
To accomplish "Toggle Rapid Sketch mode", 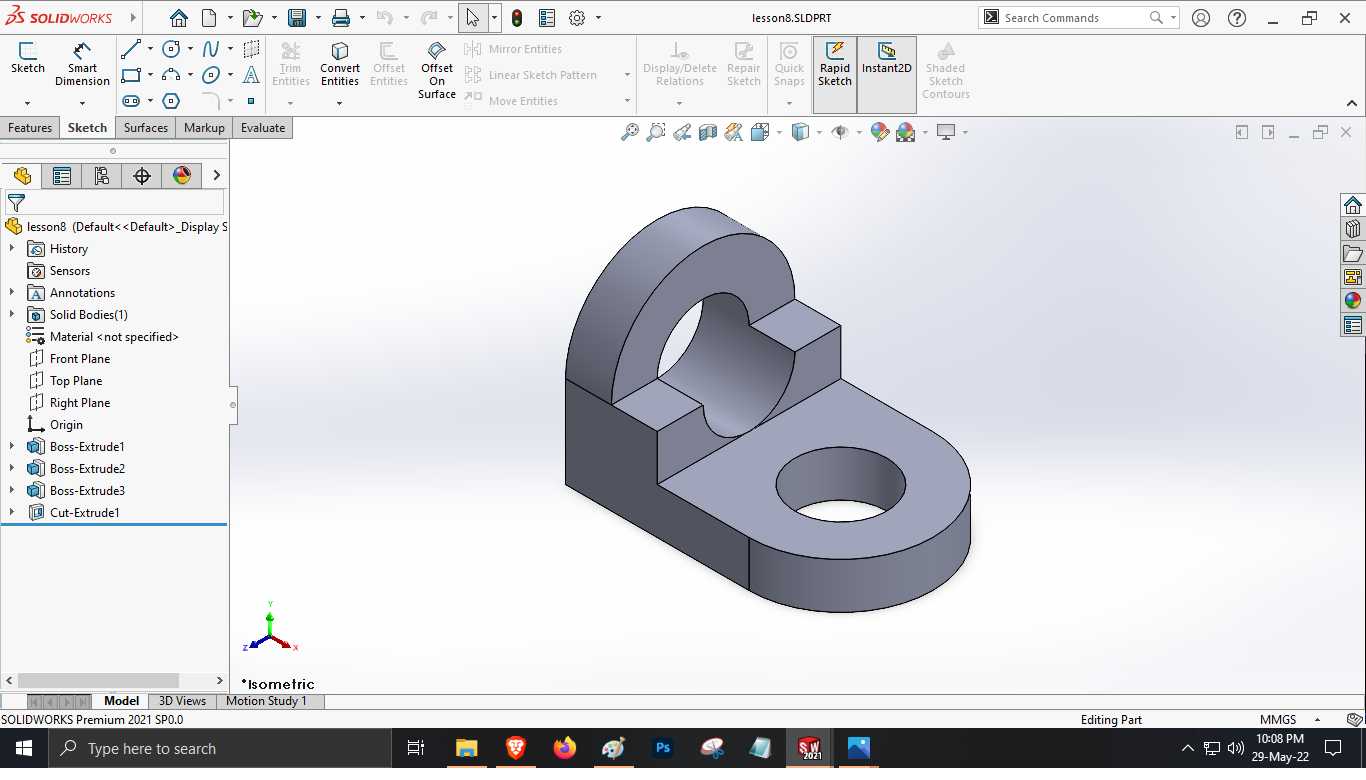I will point(835,74).
